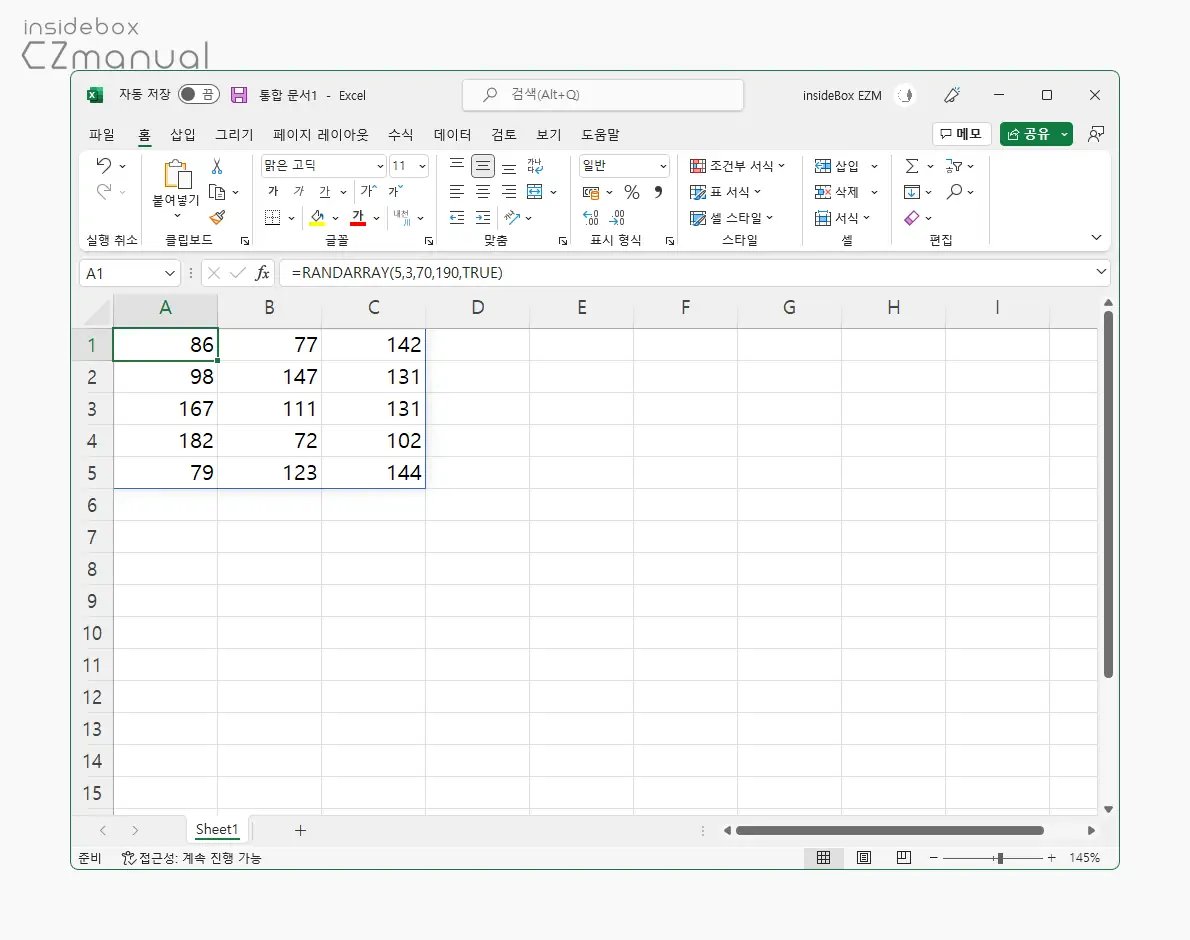1190x940 pixels.
Task: Toggle italic formatting
Action: pyautogui.click(x=299, y=191)
